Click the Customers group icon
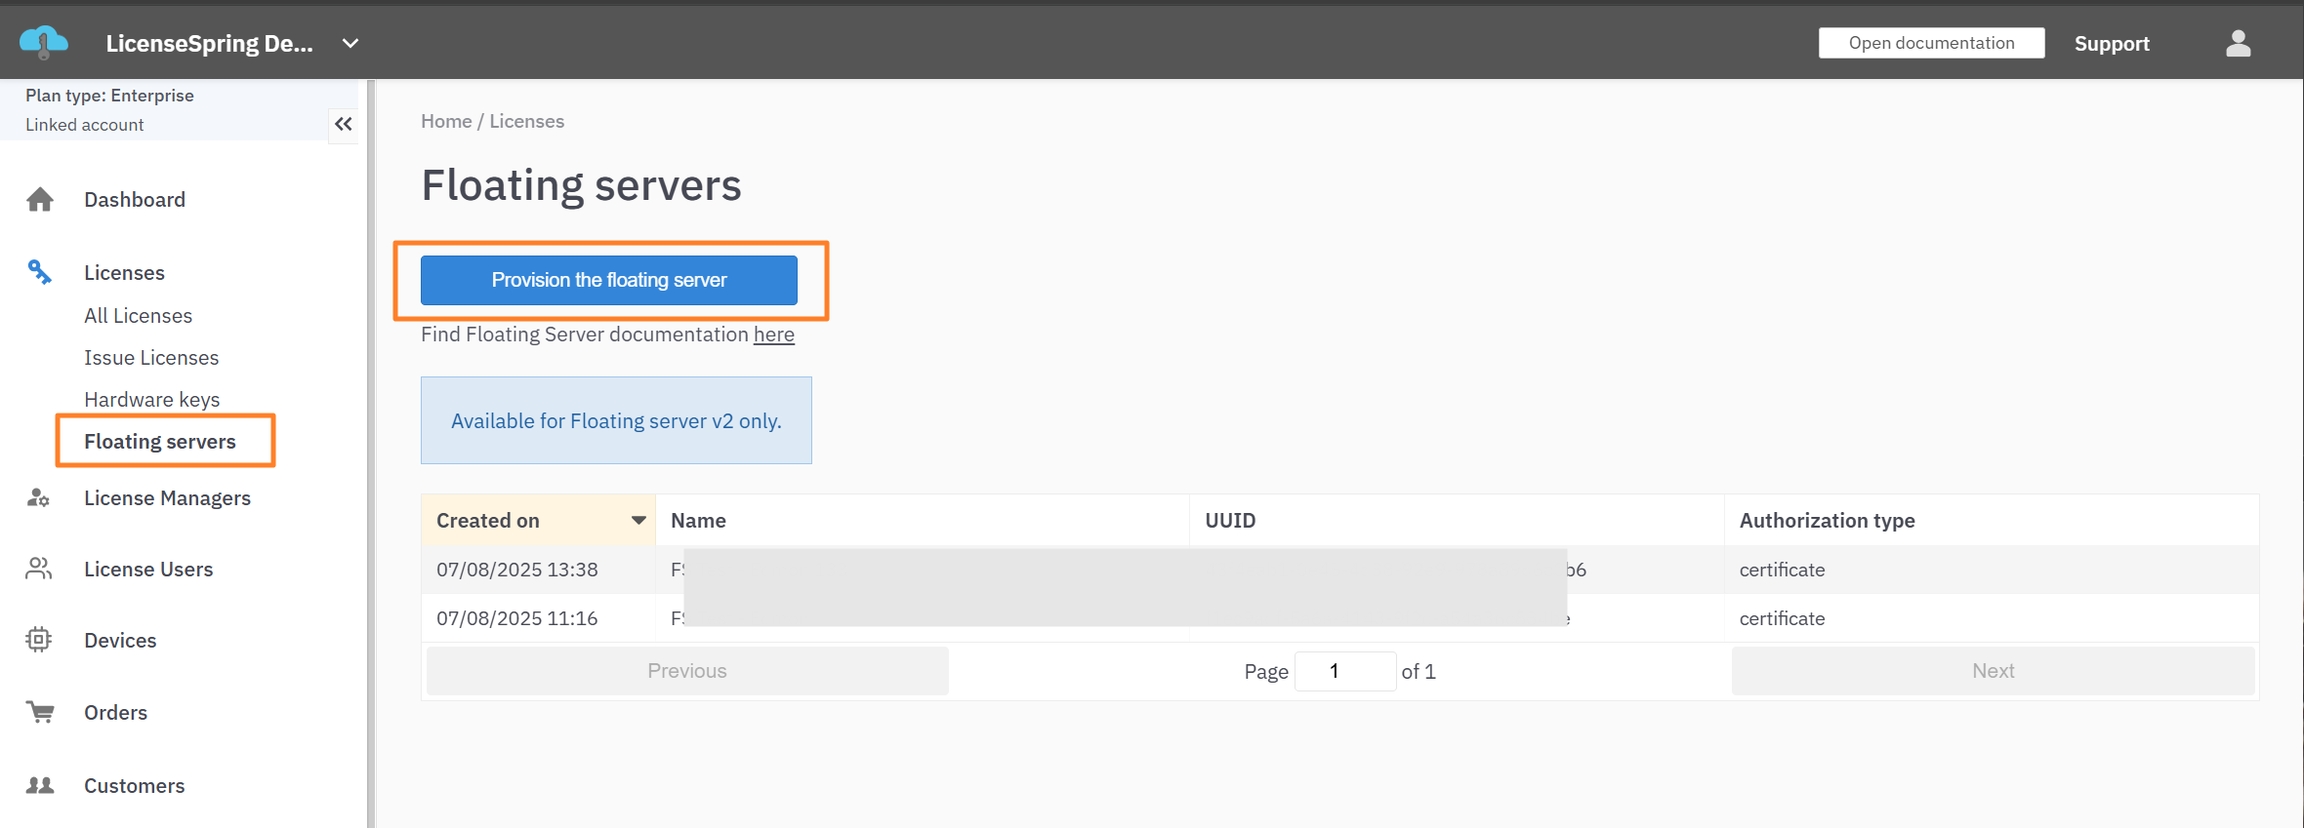2304x828 pixels. [40, 785]
